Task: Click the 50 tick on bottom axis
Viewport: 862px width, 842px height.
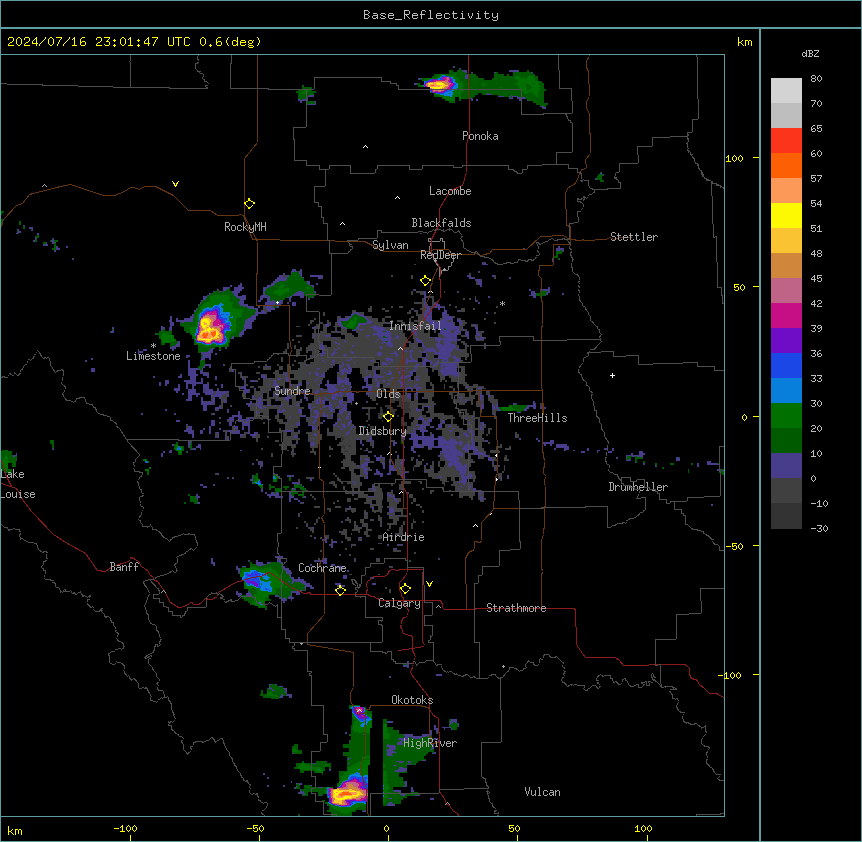Action: [514, 828]
